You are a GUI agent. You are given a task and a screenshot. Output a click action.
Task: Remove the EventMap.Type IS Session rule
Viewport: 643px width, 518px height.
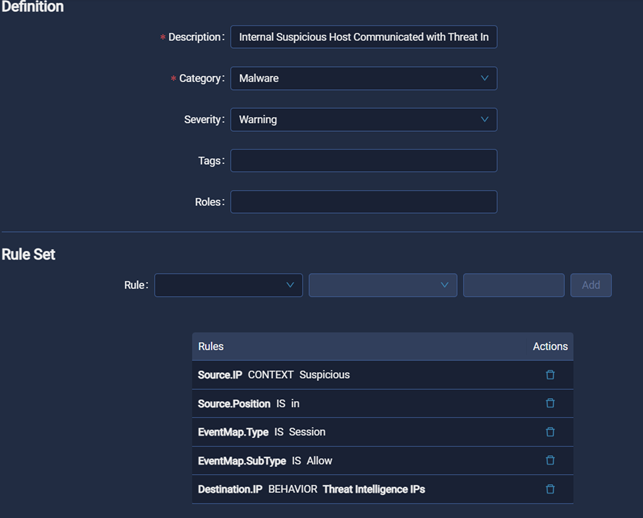pos(550,432)
